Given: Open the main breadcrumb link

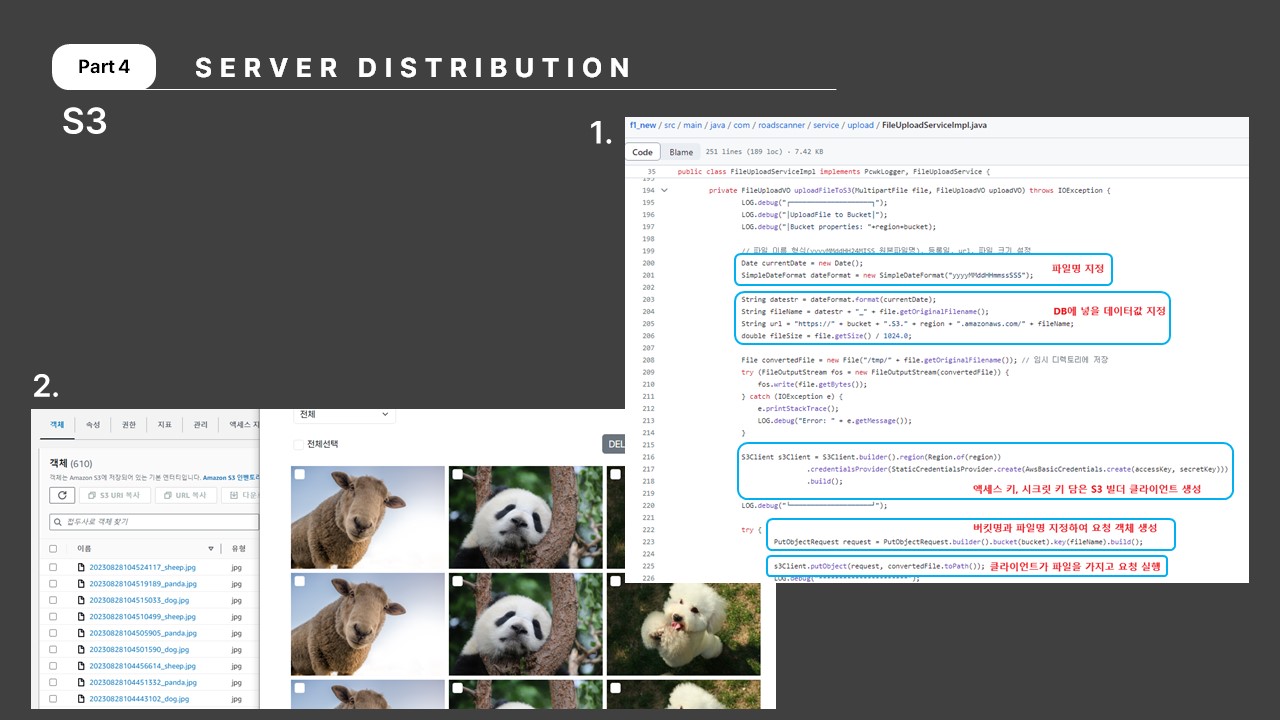Looking at the screenshot, I should click(694, 125).
